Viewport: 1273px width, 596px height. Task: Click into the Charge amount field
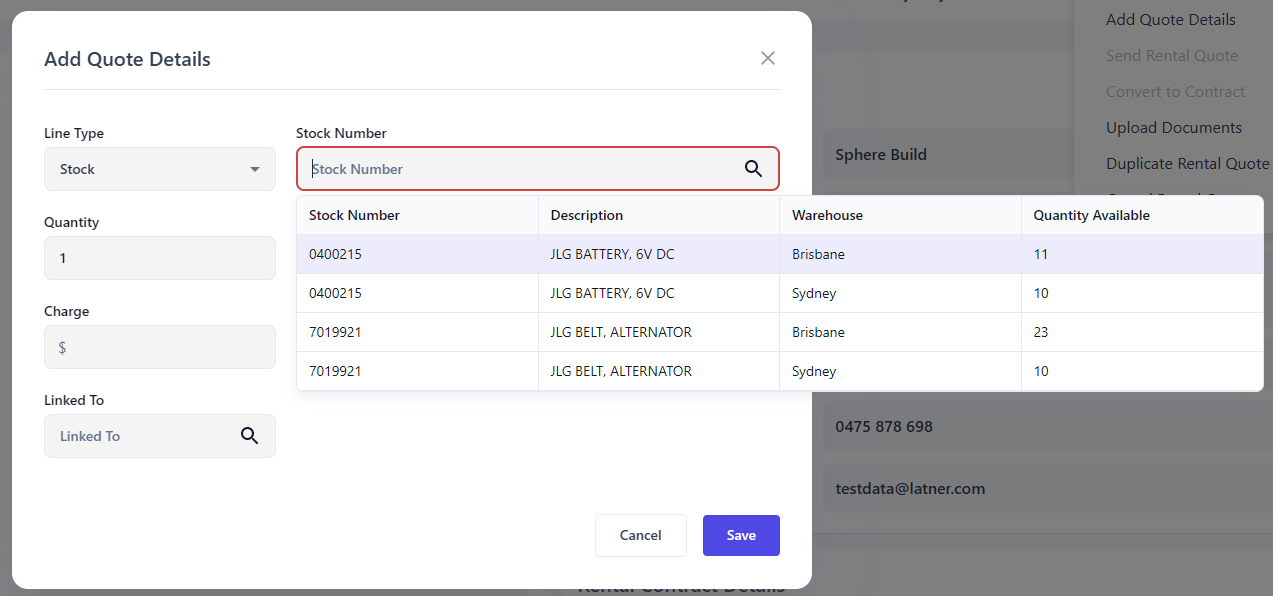pos(160,347)
